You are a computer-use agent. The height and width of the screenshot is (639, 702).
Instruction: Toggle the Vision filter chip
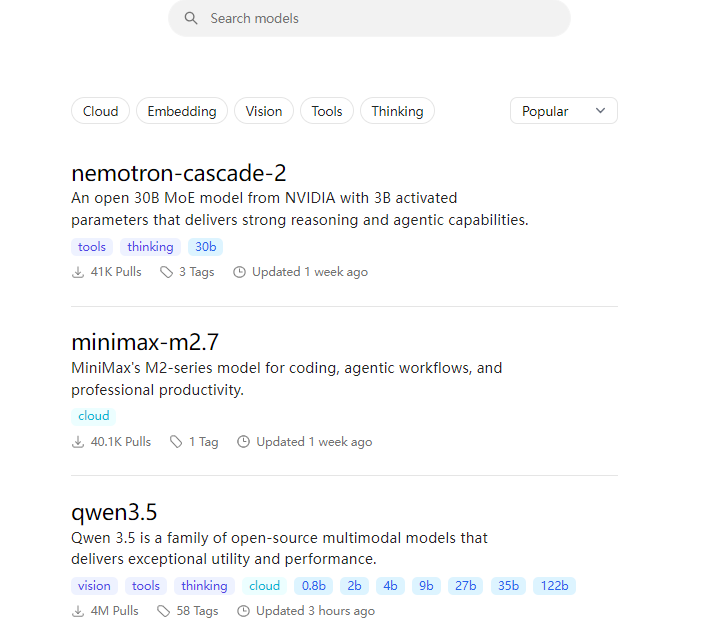pos(264,111)
